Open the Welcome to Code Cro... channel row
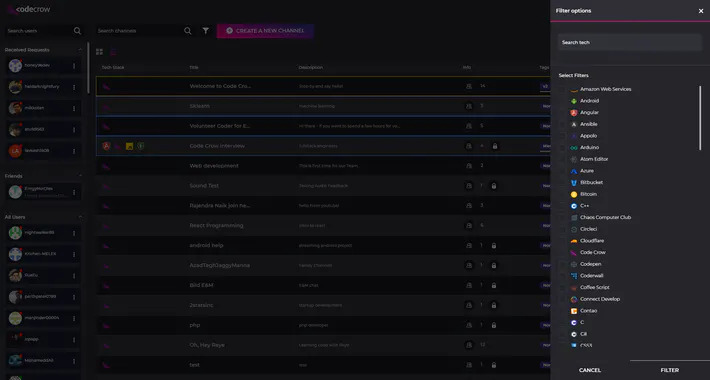Viewport: 710px width, 380px height. click(x=323, y=86)
